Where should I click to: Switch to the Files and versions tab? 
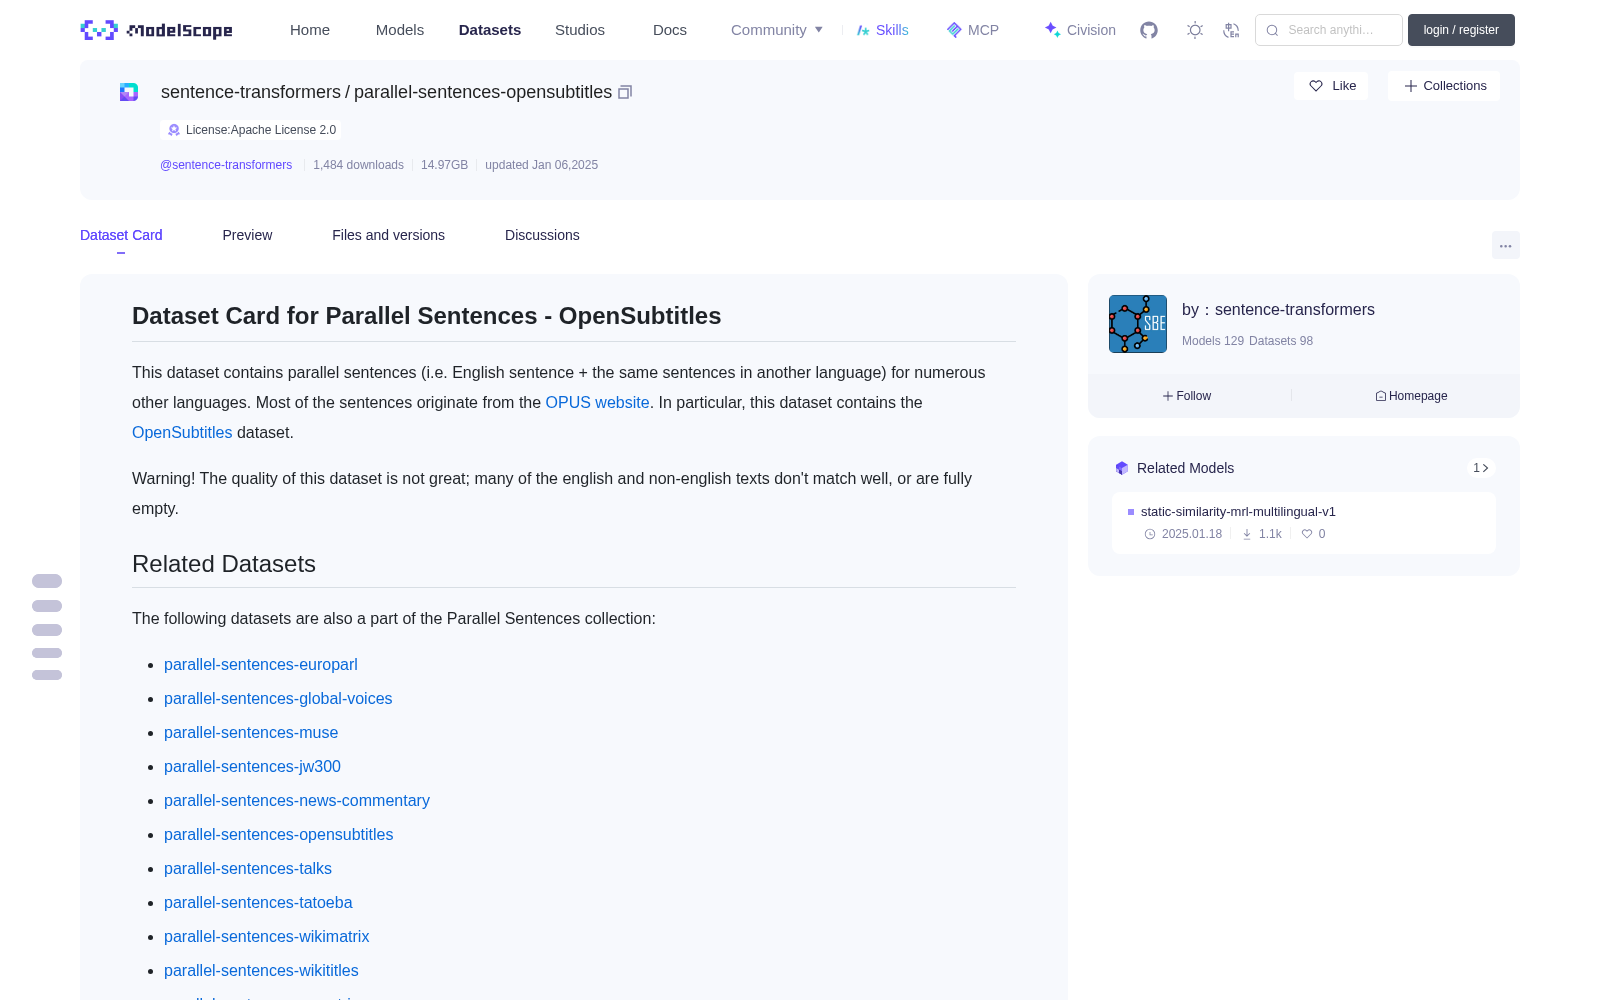(388, 235)
